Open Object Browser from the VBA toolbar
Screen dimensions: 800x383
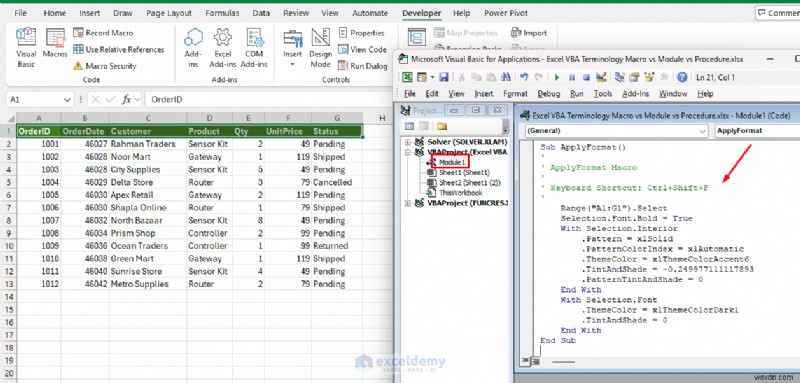click(x=649, y=78)
